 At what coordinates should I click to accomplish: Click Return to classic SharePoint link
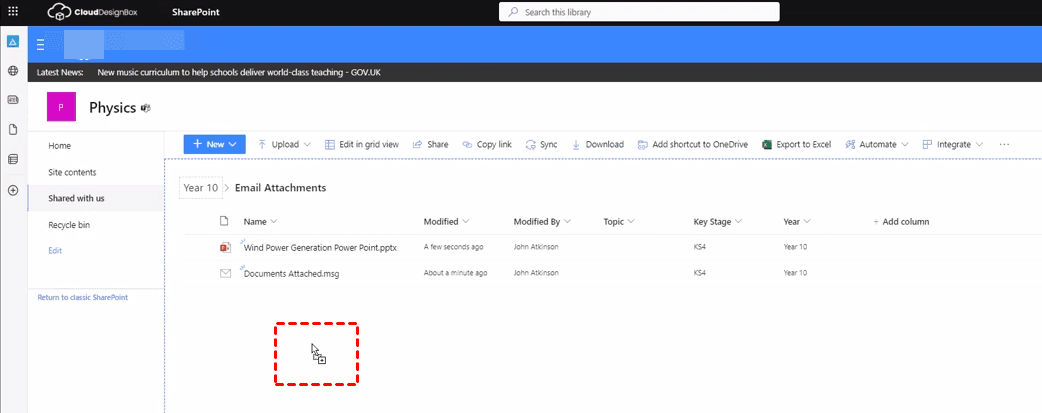click(x=82, y=297)
